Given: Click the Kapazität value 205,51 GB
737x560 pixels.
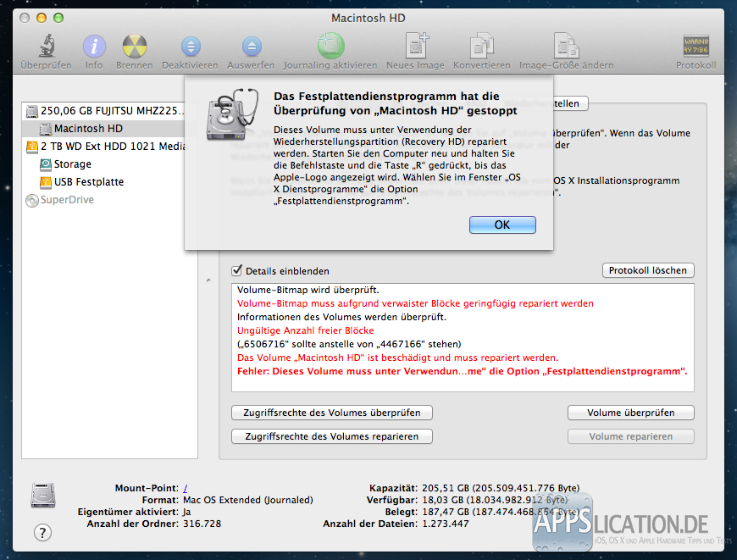Looking at the screenshot, I should click(501, 488).
